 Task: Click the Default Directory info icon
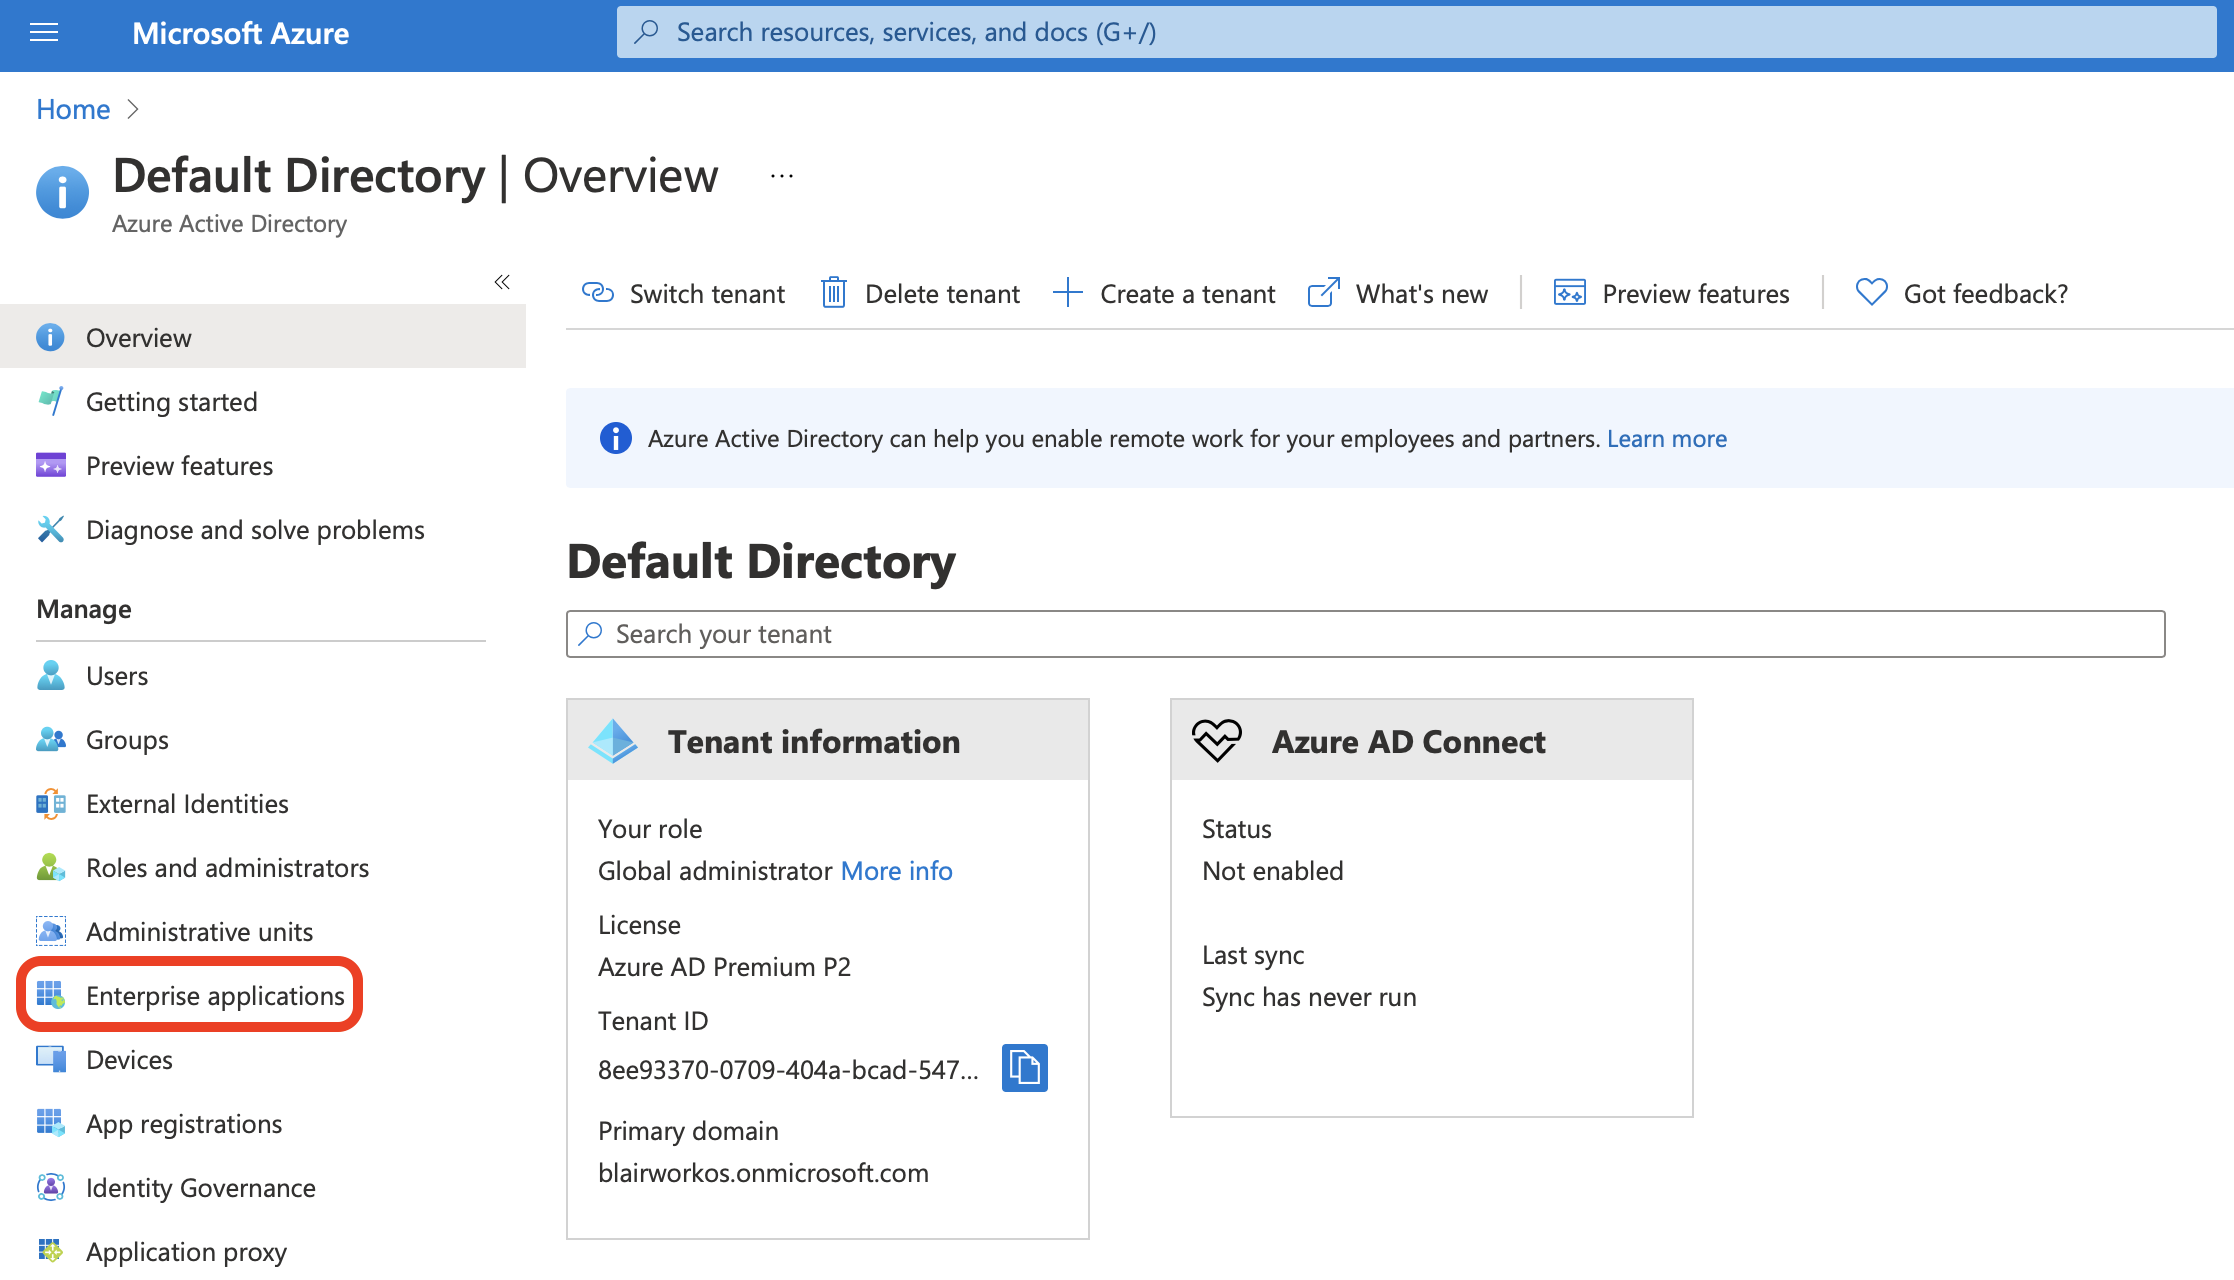point(62,192)
